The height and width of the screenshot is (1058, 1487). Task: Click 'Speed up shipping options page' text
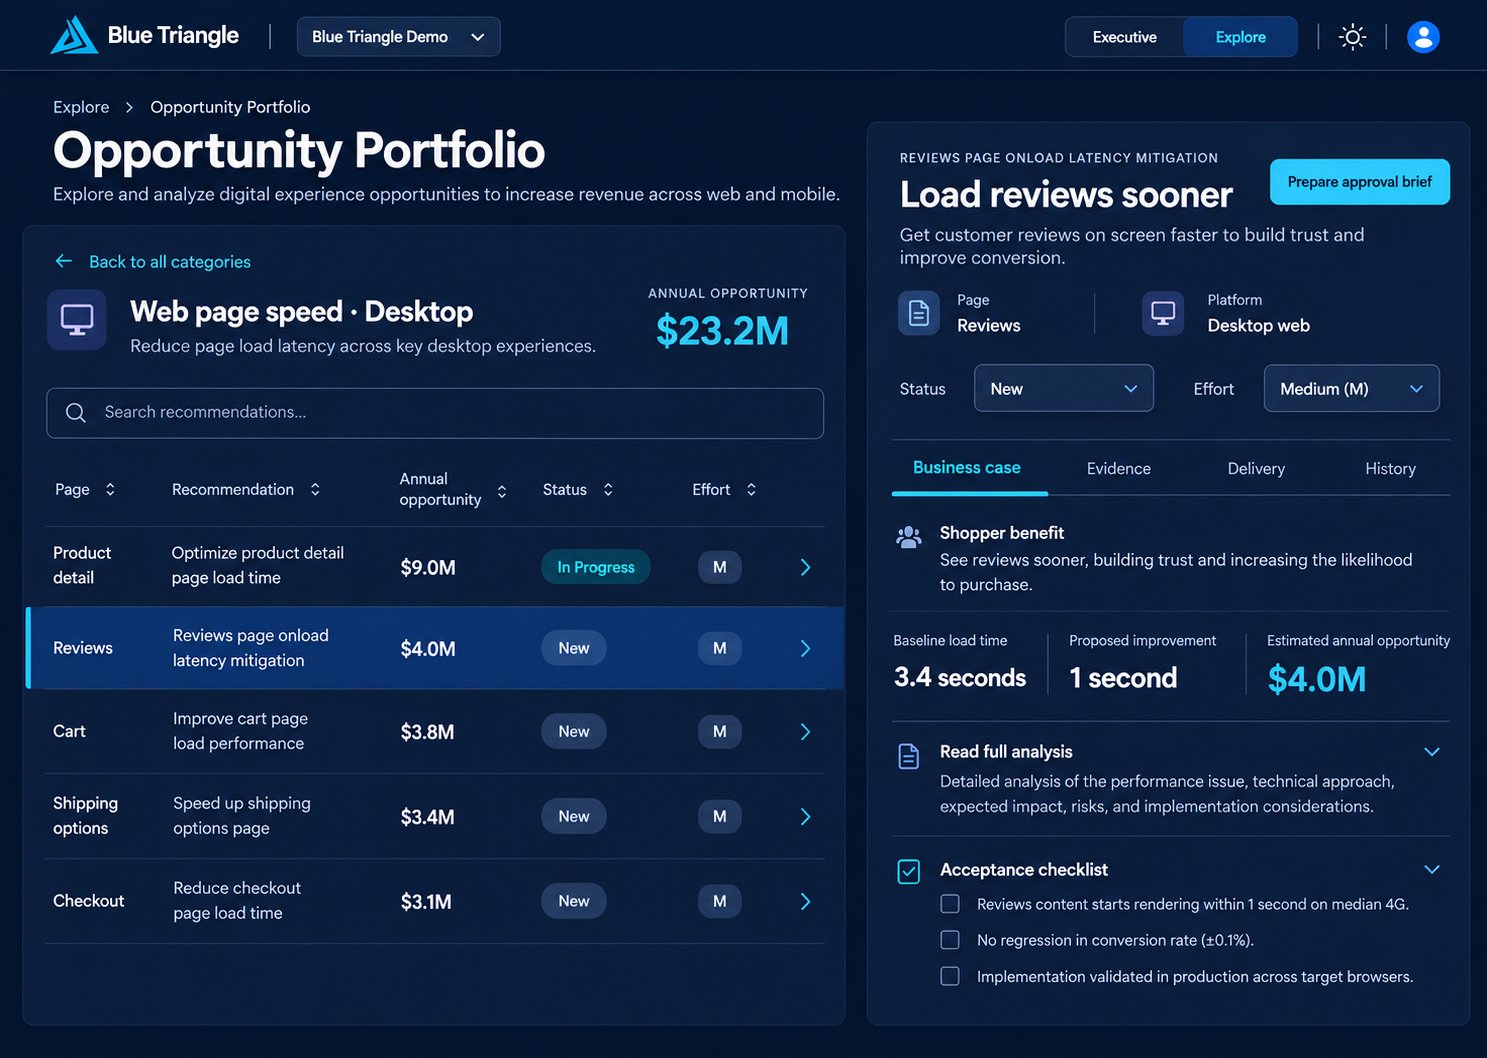click(x=242, y=816)
